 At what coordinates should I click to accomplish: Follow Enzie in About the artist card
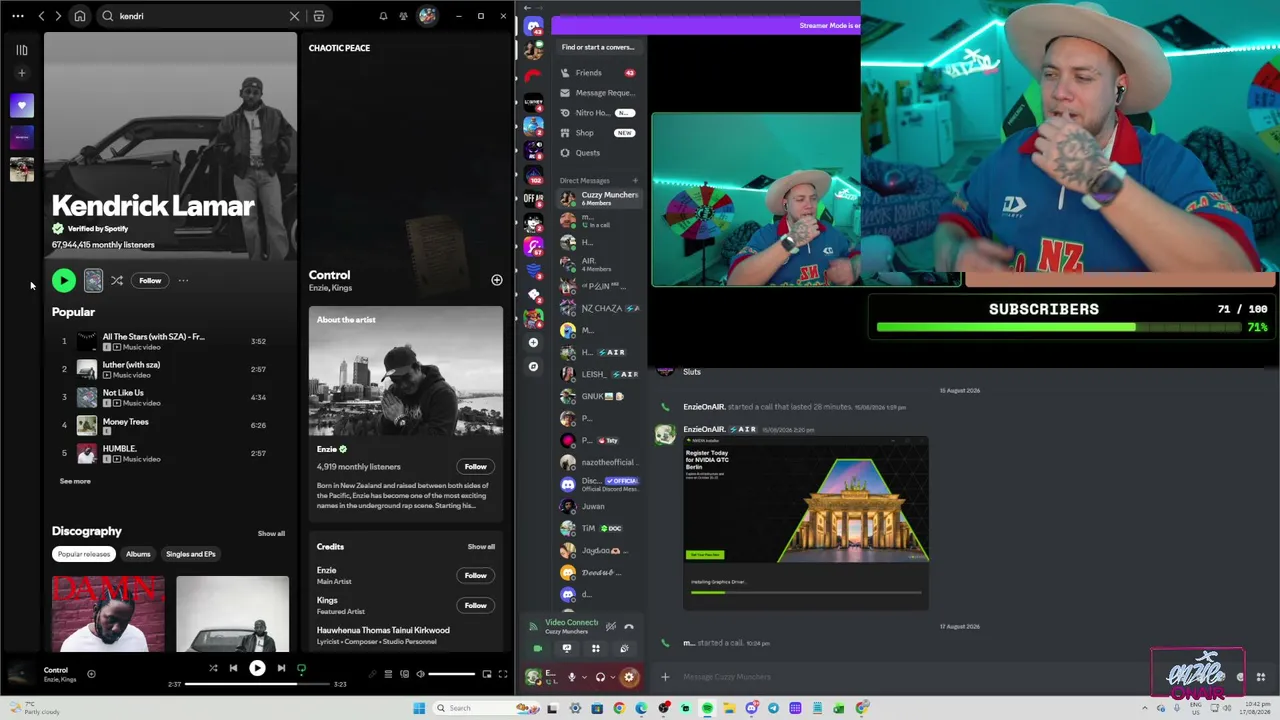click(475, 466)
